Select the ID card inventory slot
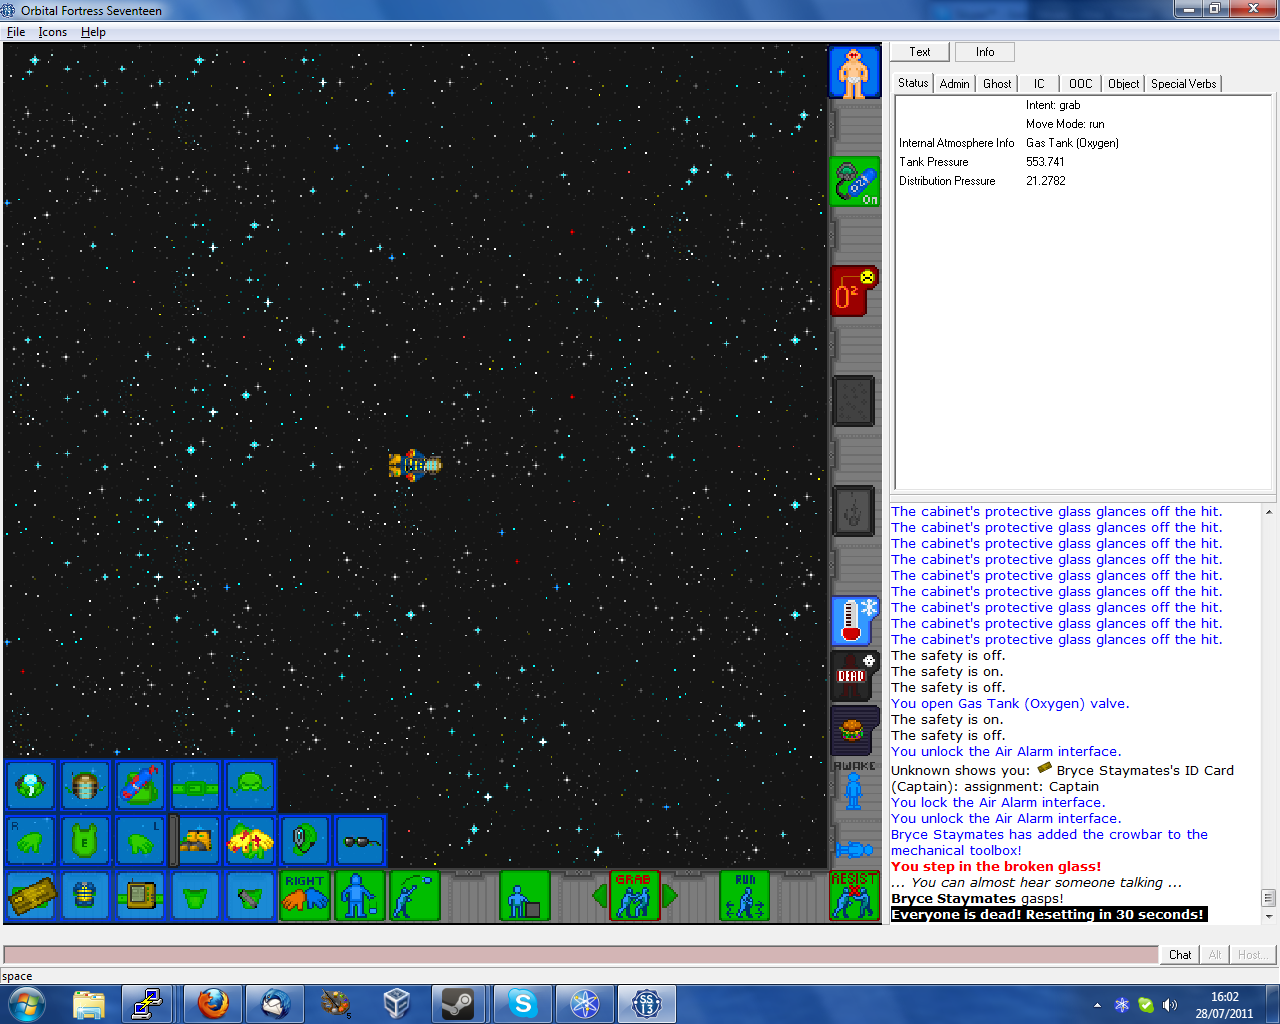The width and height of the screenshot is (1280, 1024). (x=31, y=895)
